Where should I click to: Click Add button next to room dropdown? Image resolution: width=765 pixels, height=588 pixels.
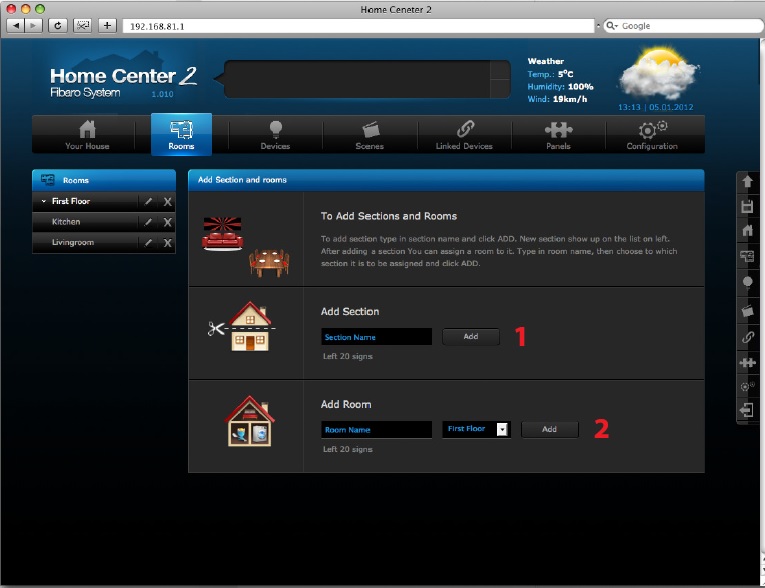click(x=549, y=429)
